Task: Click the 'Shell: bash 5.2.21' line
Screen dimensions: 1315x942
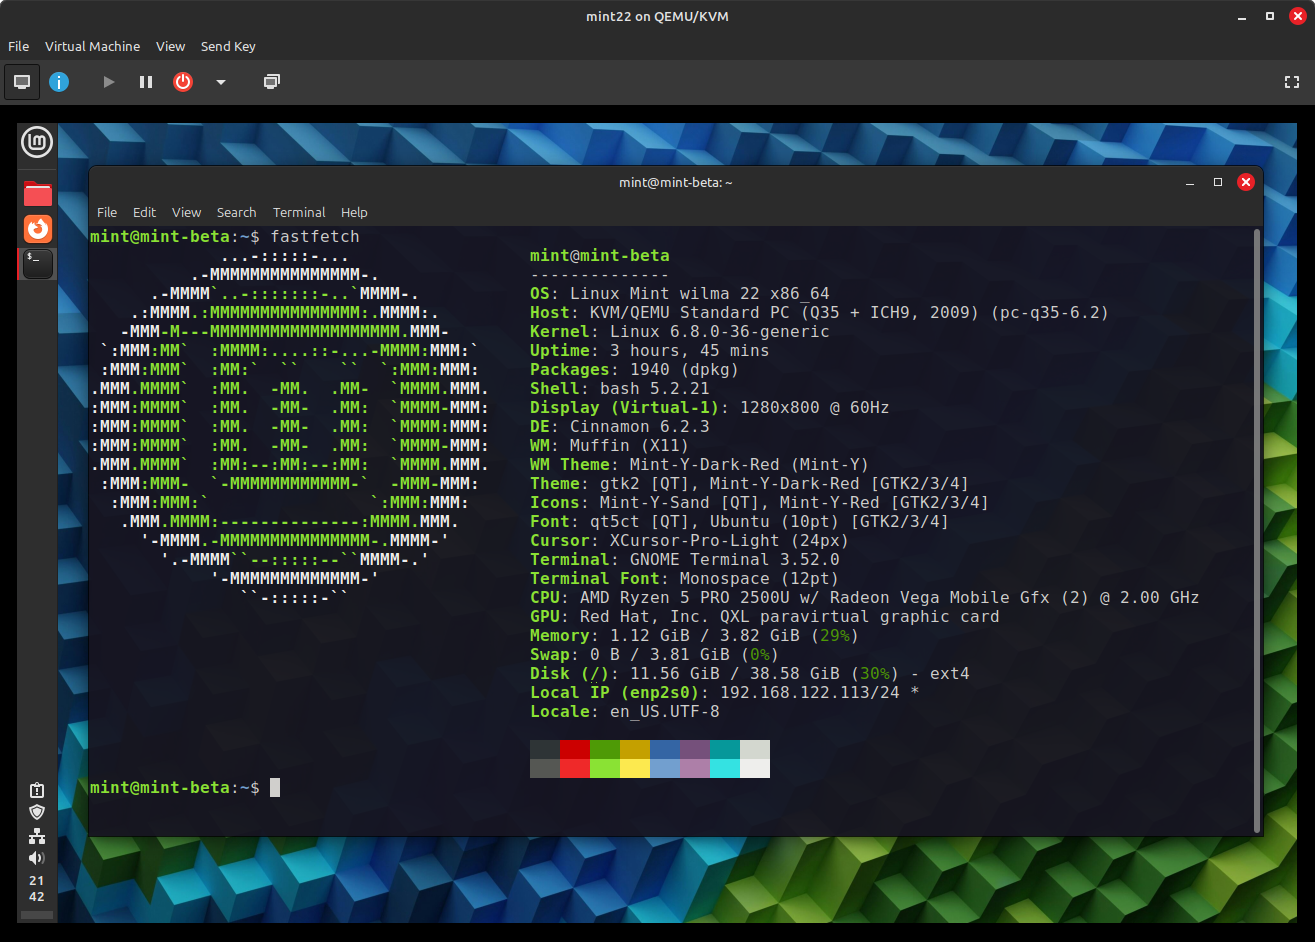Action: 620,389
